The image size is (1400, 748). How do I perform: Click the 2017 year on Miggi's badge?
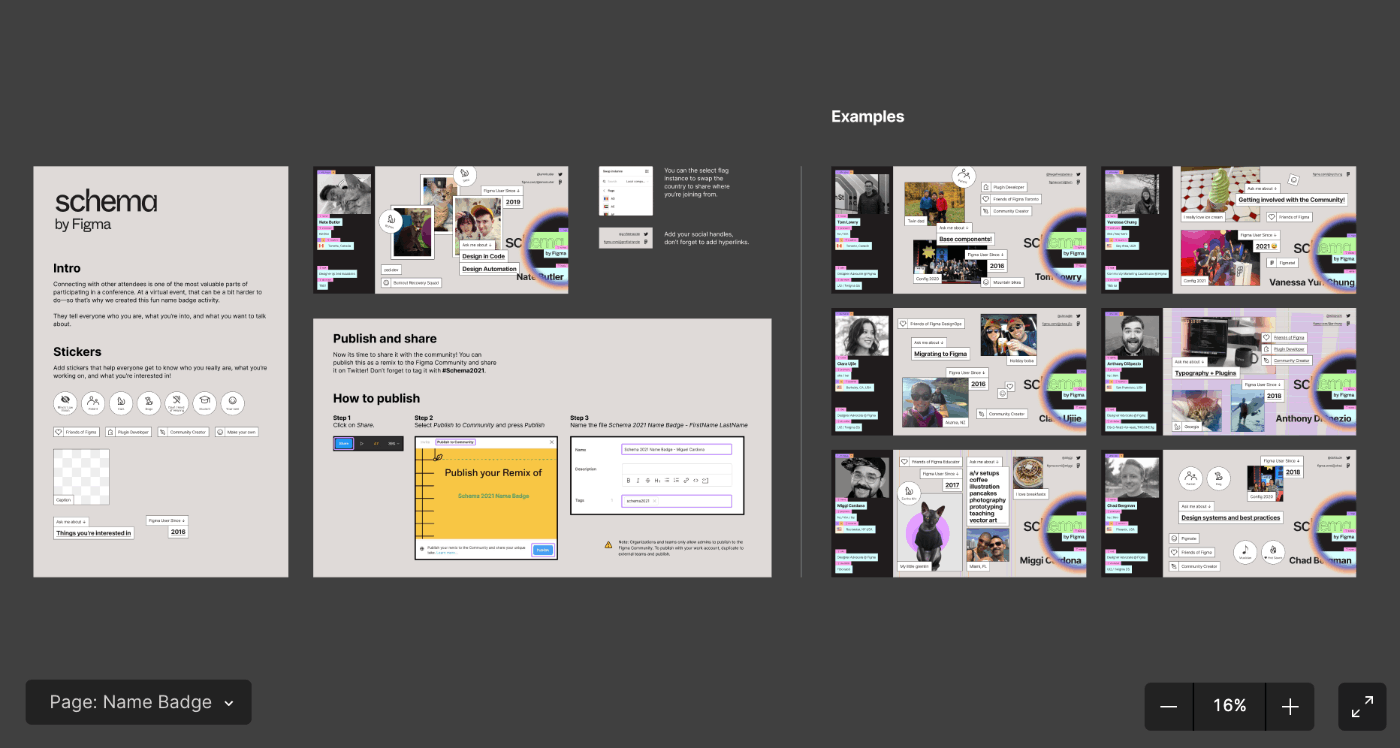pyautogui.click(x=951, y=485)
